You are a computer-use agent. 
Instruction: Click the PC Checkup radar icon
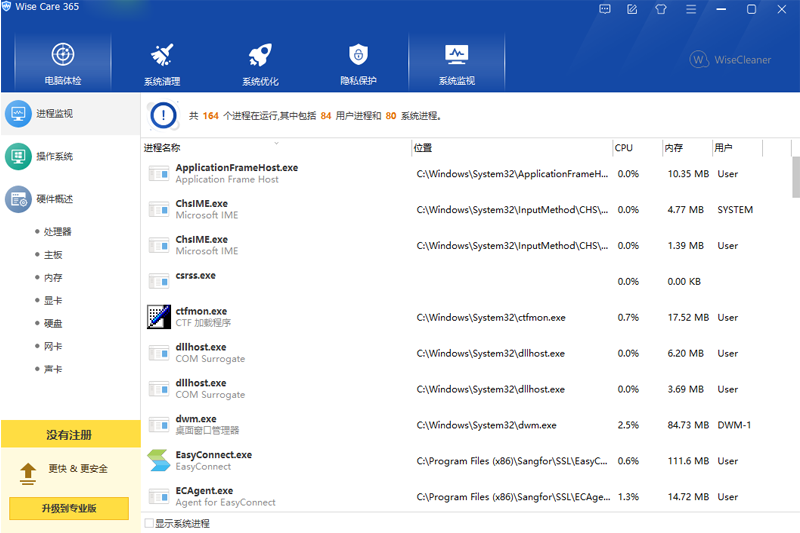coord(63,54)
